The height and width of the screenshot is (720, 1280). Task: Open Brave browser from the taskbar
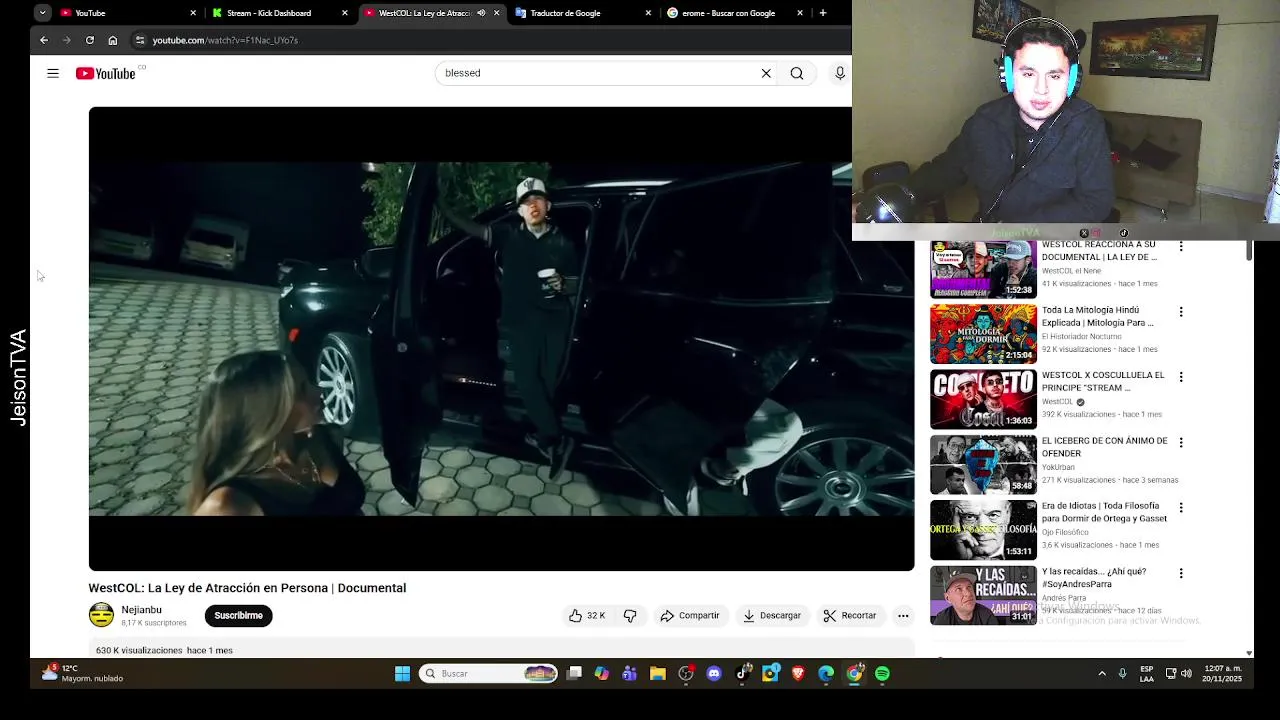pos(798,674)
